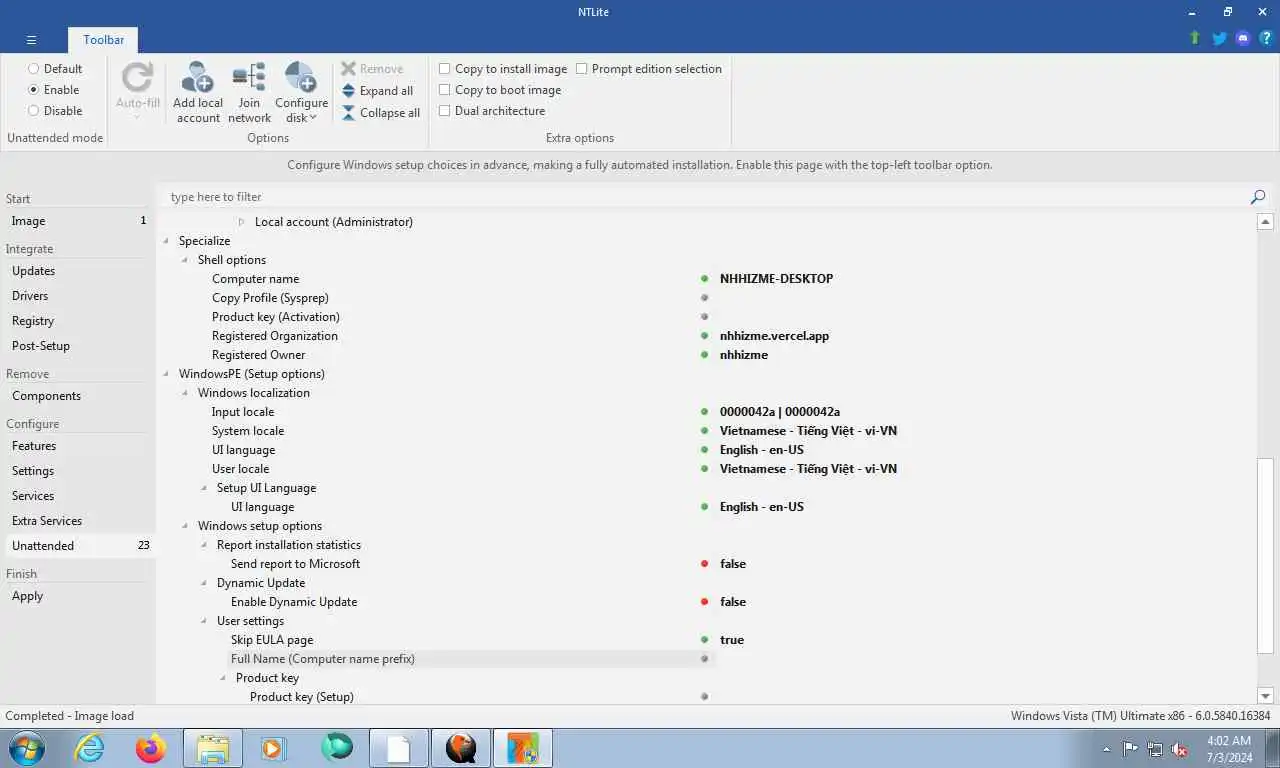Click the filter text input field
Screen dimensions: 1280x768
click(x=705, y=197)
